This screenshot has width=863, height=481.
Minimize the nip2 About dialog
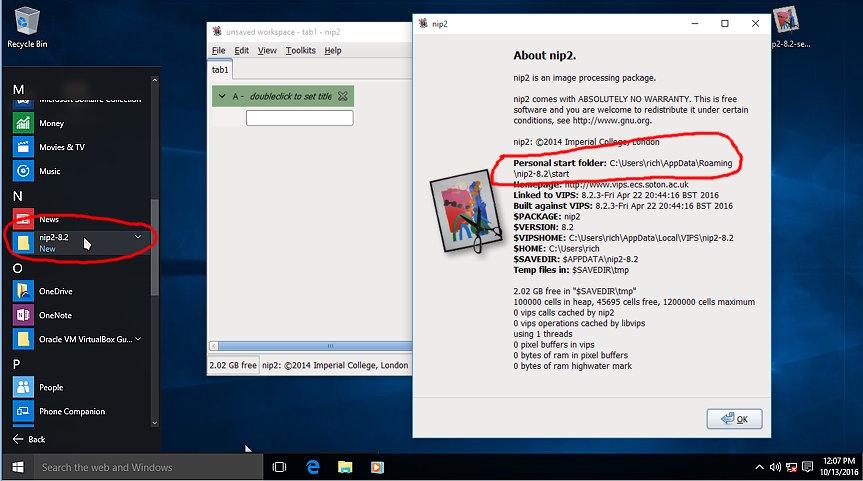695,23
